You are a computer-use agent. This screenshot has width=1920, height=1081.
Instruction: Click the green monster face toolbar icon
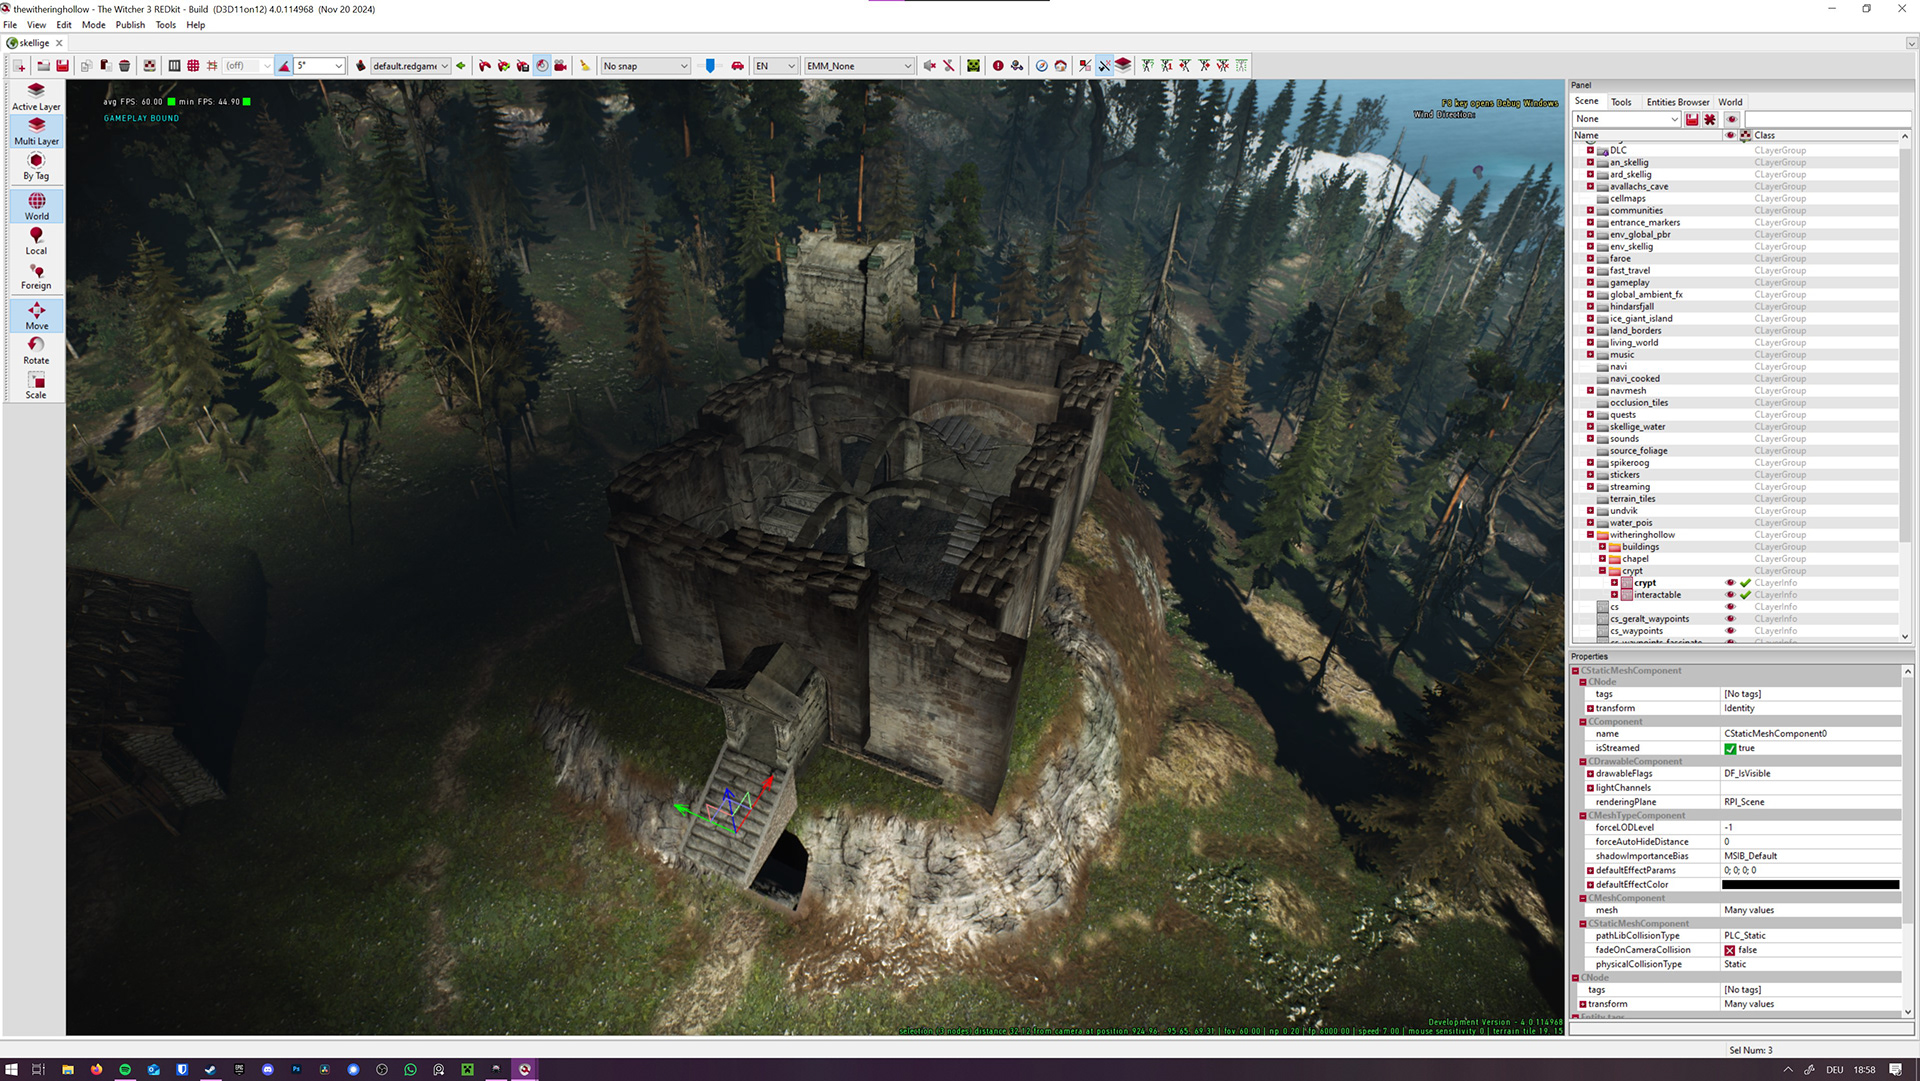coord(973,66)
